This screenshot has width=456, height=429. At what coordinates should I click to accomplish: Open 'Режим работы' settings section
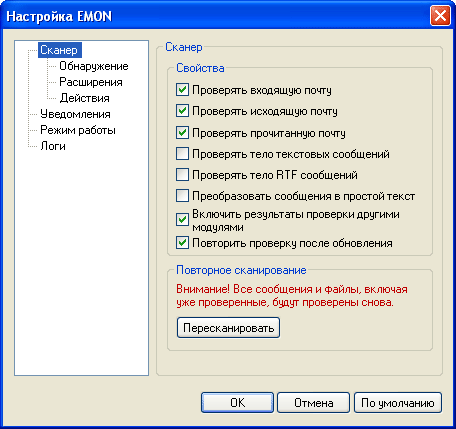click(78, 130)
